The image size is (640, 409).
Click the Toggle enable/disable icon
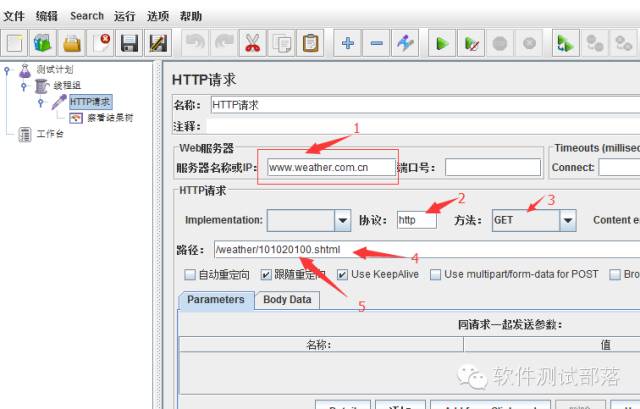tap(405, 43)
